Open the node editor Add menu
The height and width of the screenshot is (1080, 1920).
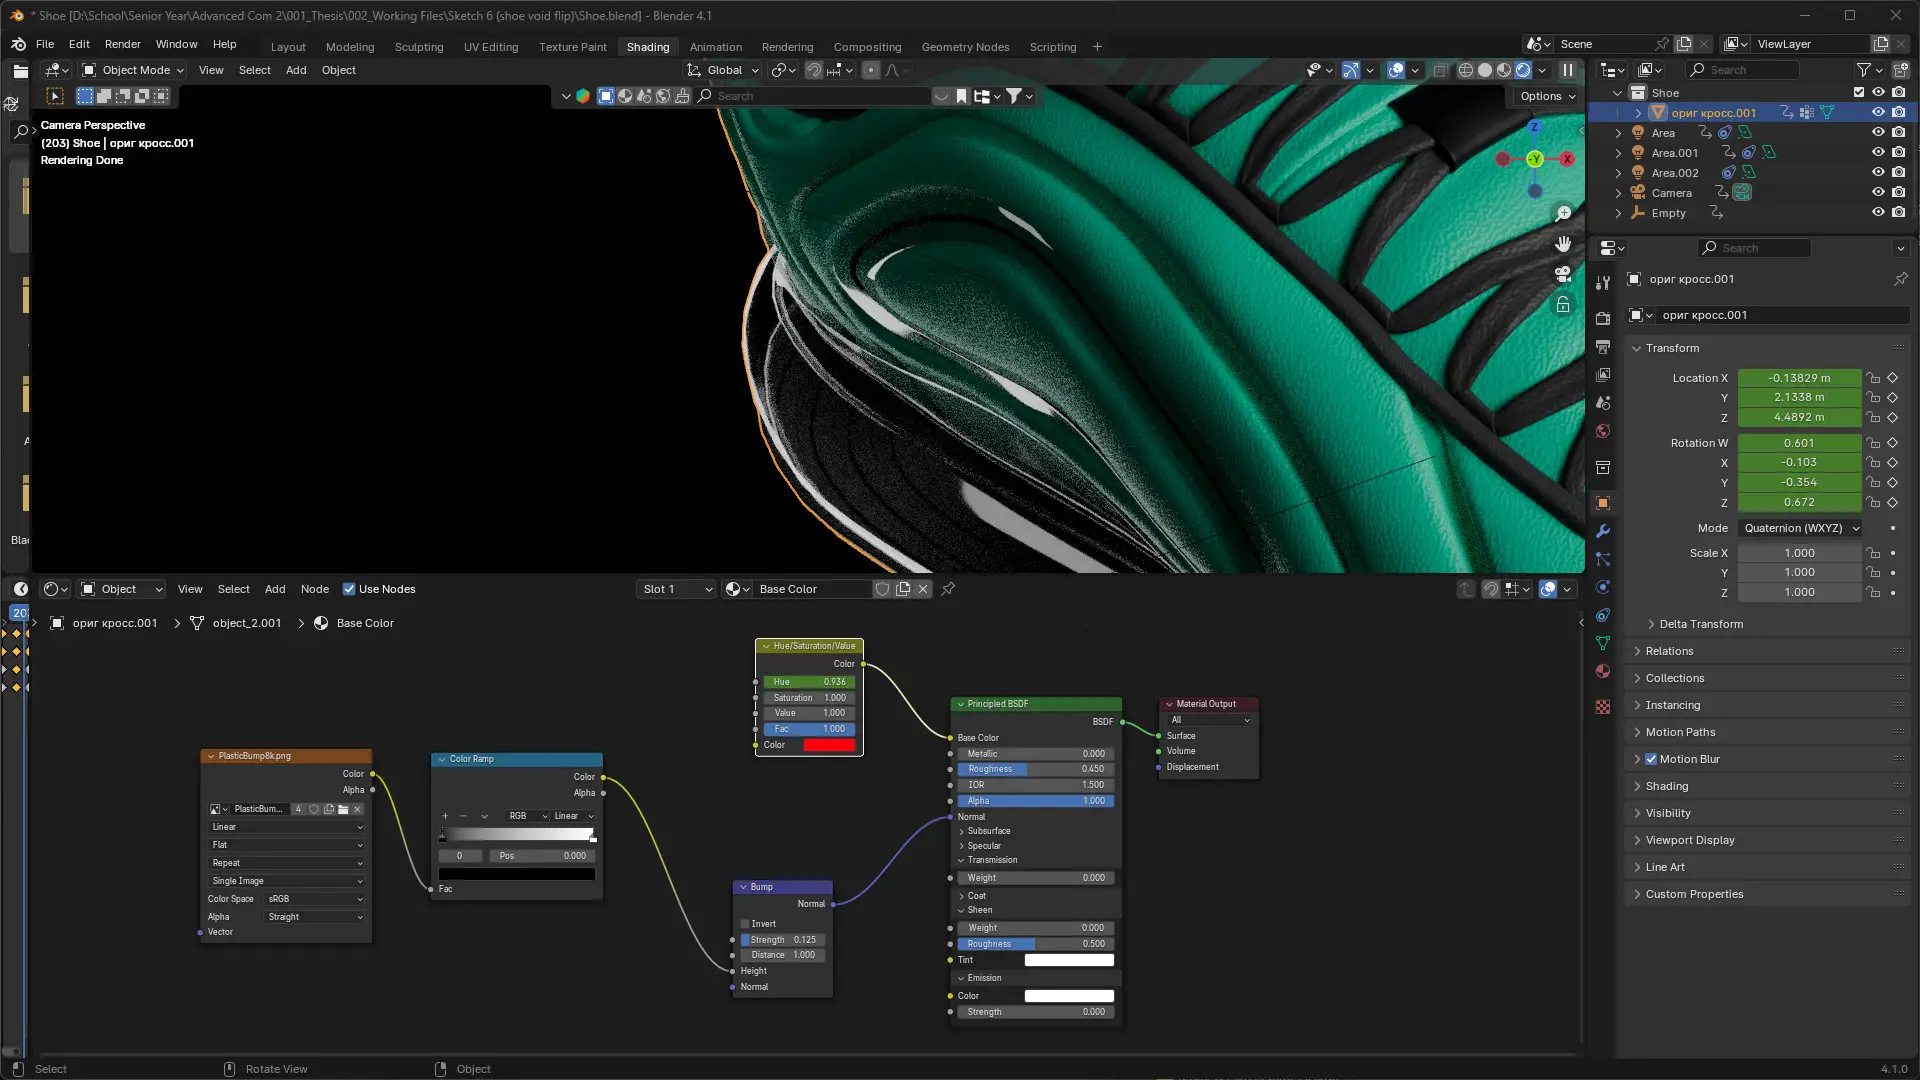pos(274,589)
